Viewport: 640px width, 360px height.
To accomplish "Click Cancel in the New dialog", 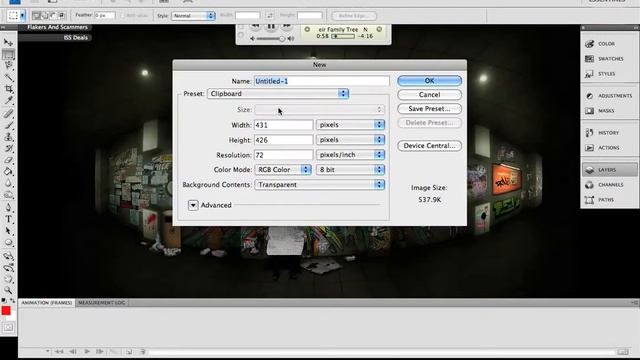I will pos(429,94).
